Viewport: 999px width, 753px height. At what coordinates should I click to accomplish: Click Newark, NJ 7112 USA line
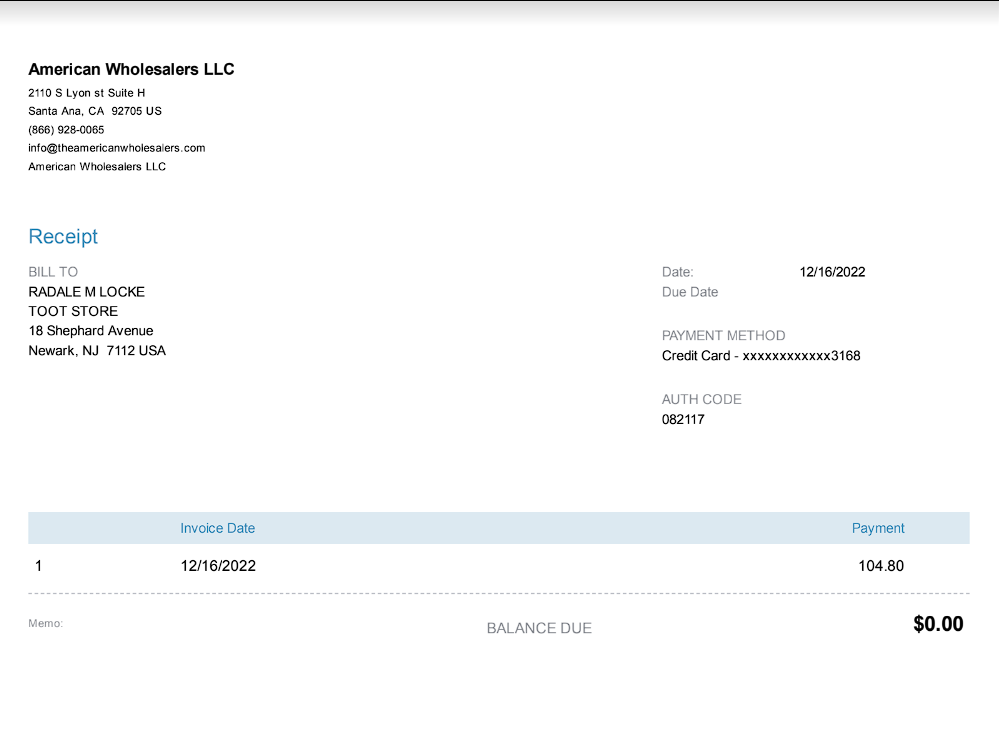click(97, 350)
